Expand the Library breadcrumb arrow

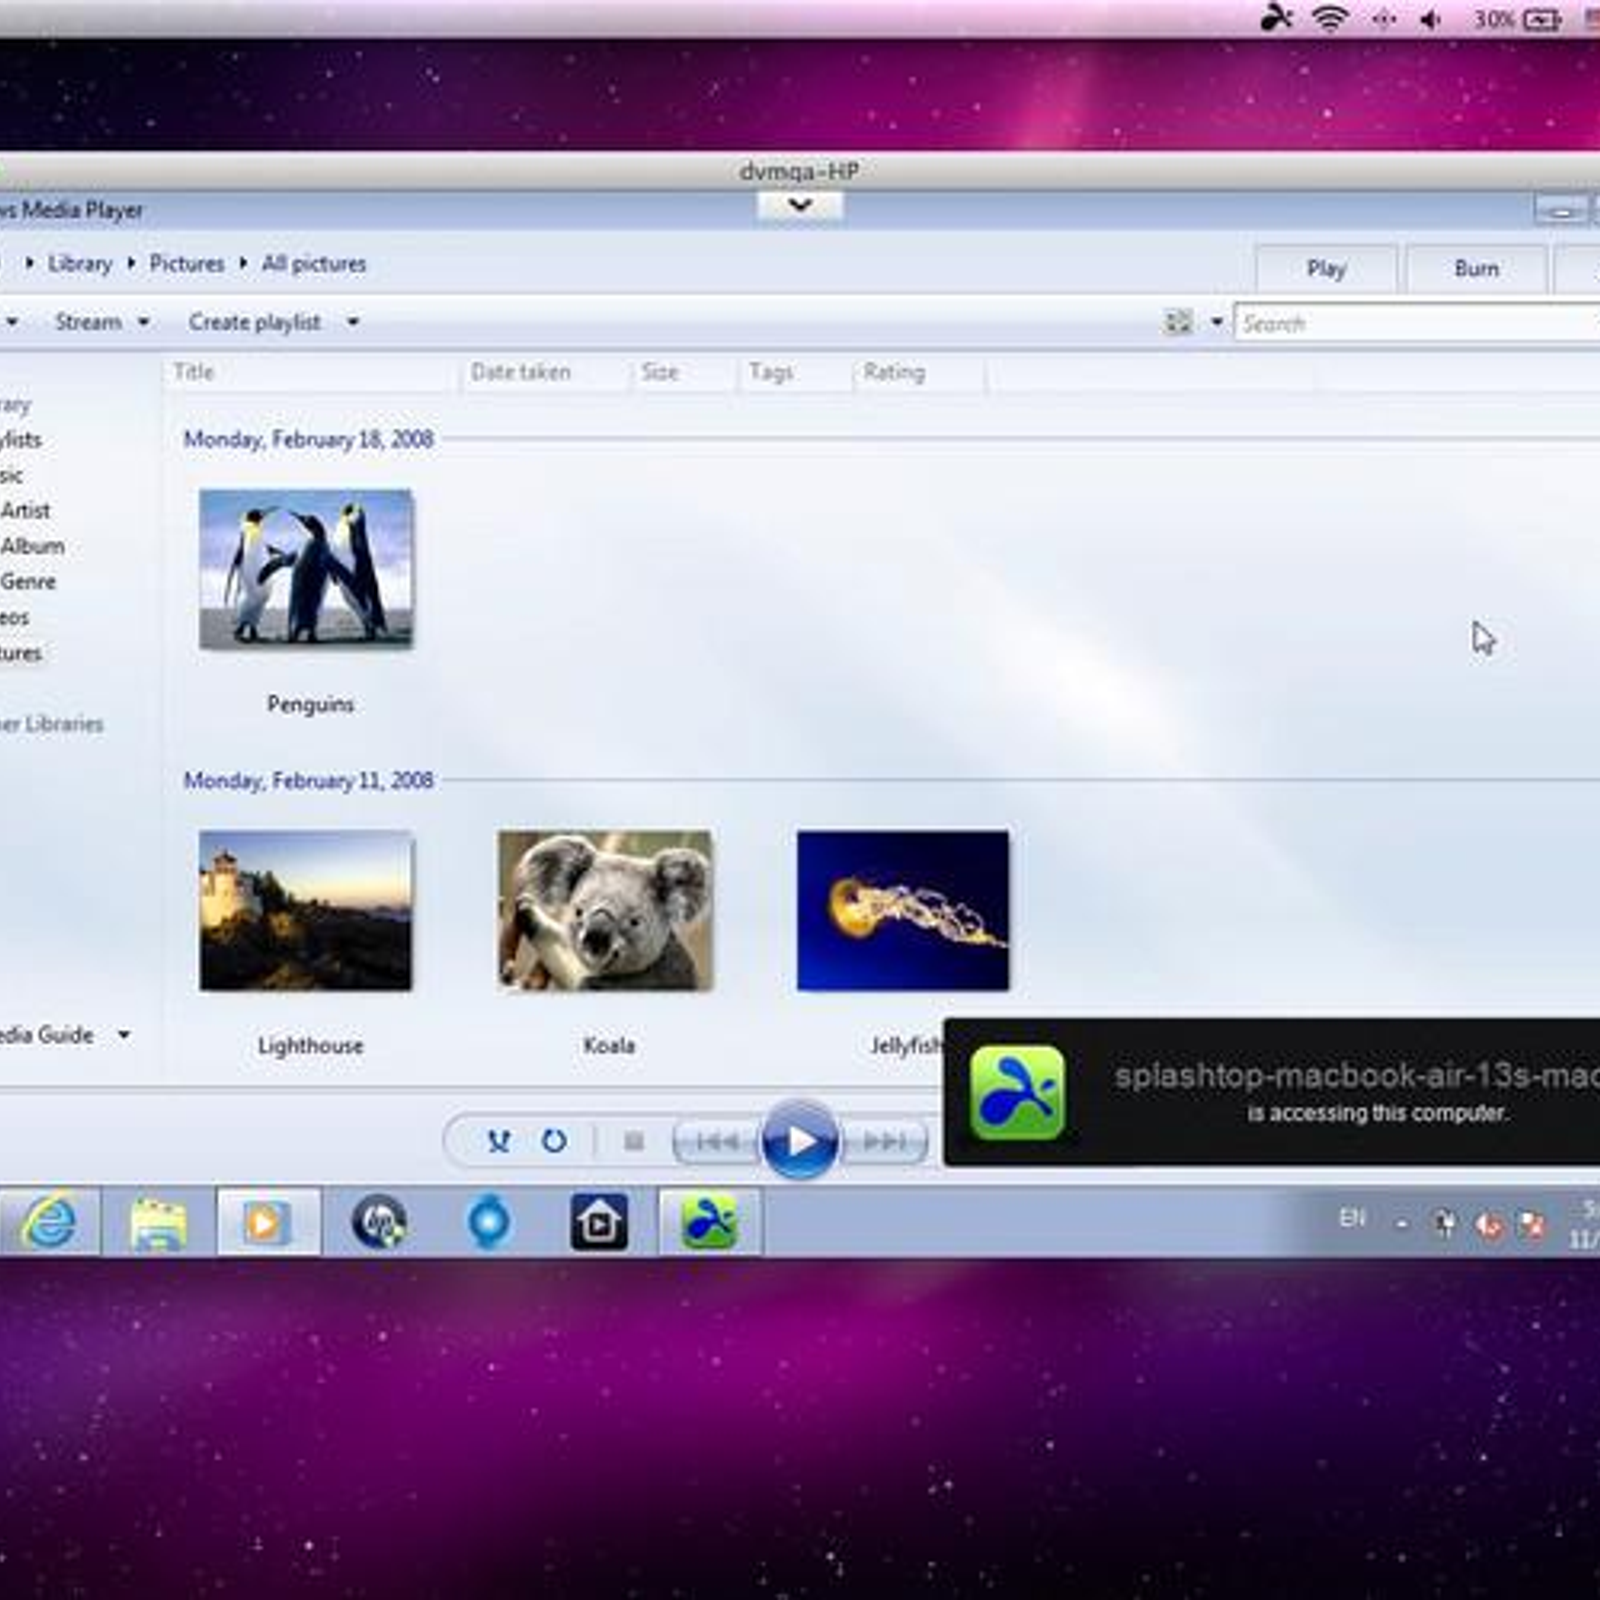click(131, 263)
